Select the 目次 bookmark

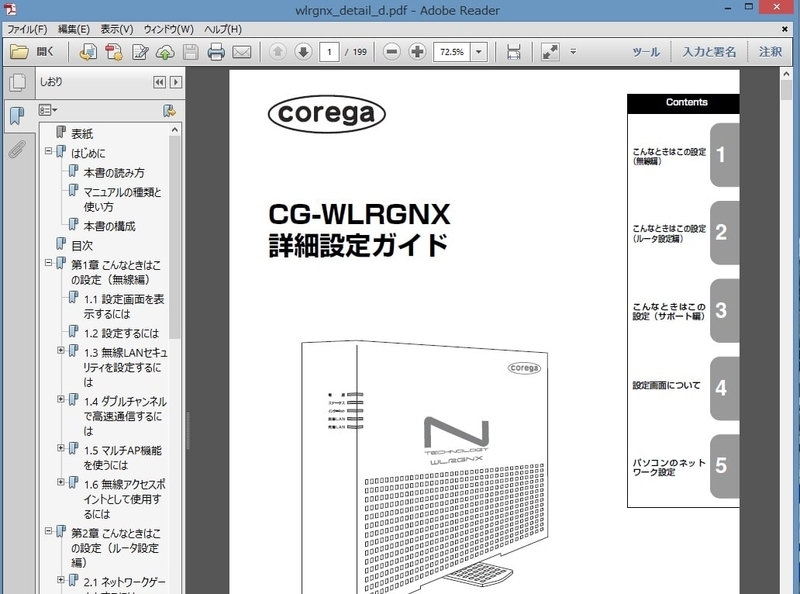coord(82,245)
